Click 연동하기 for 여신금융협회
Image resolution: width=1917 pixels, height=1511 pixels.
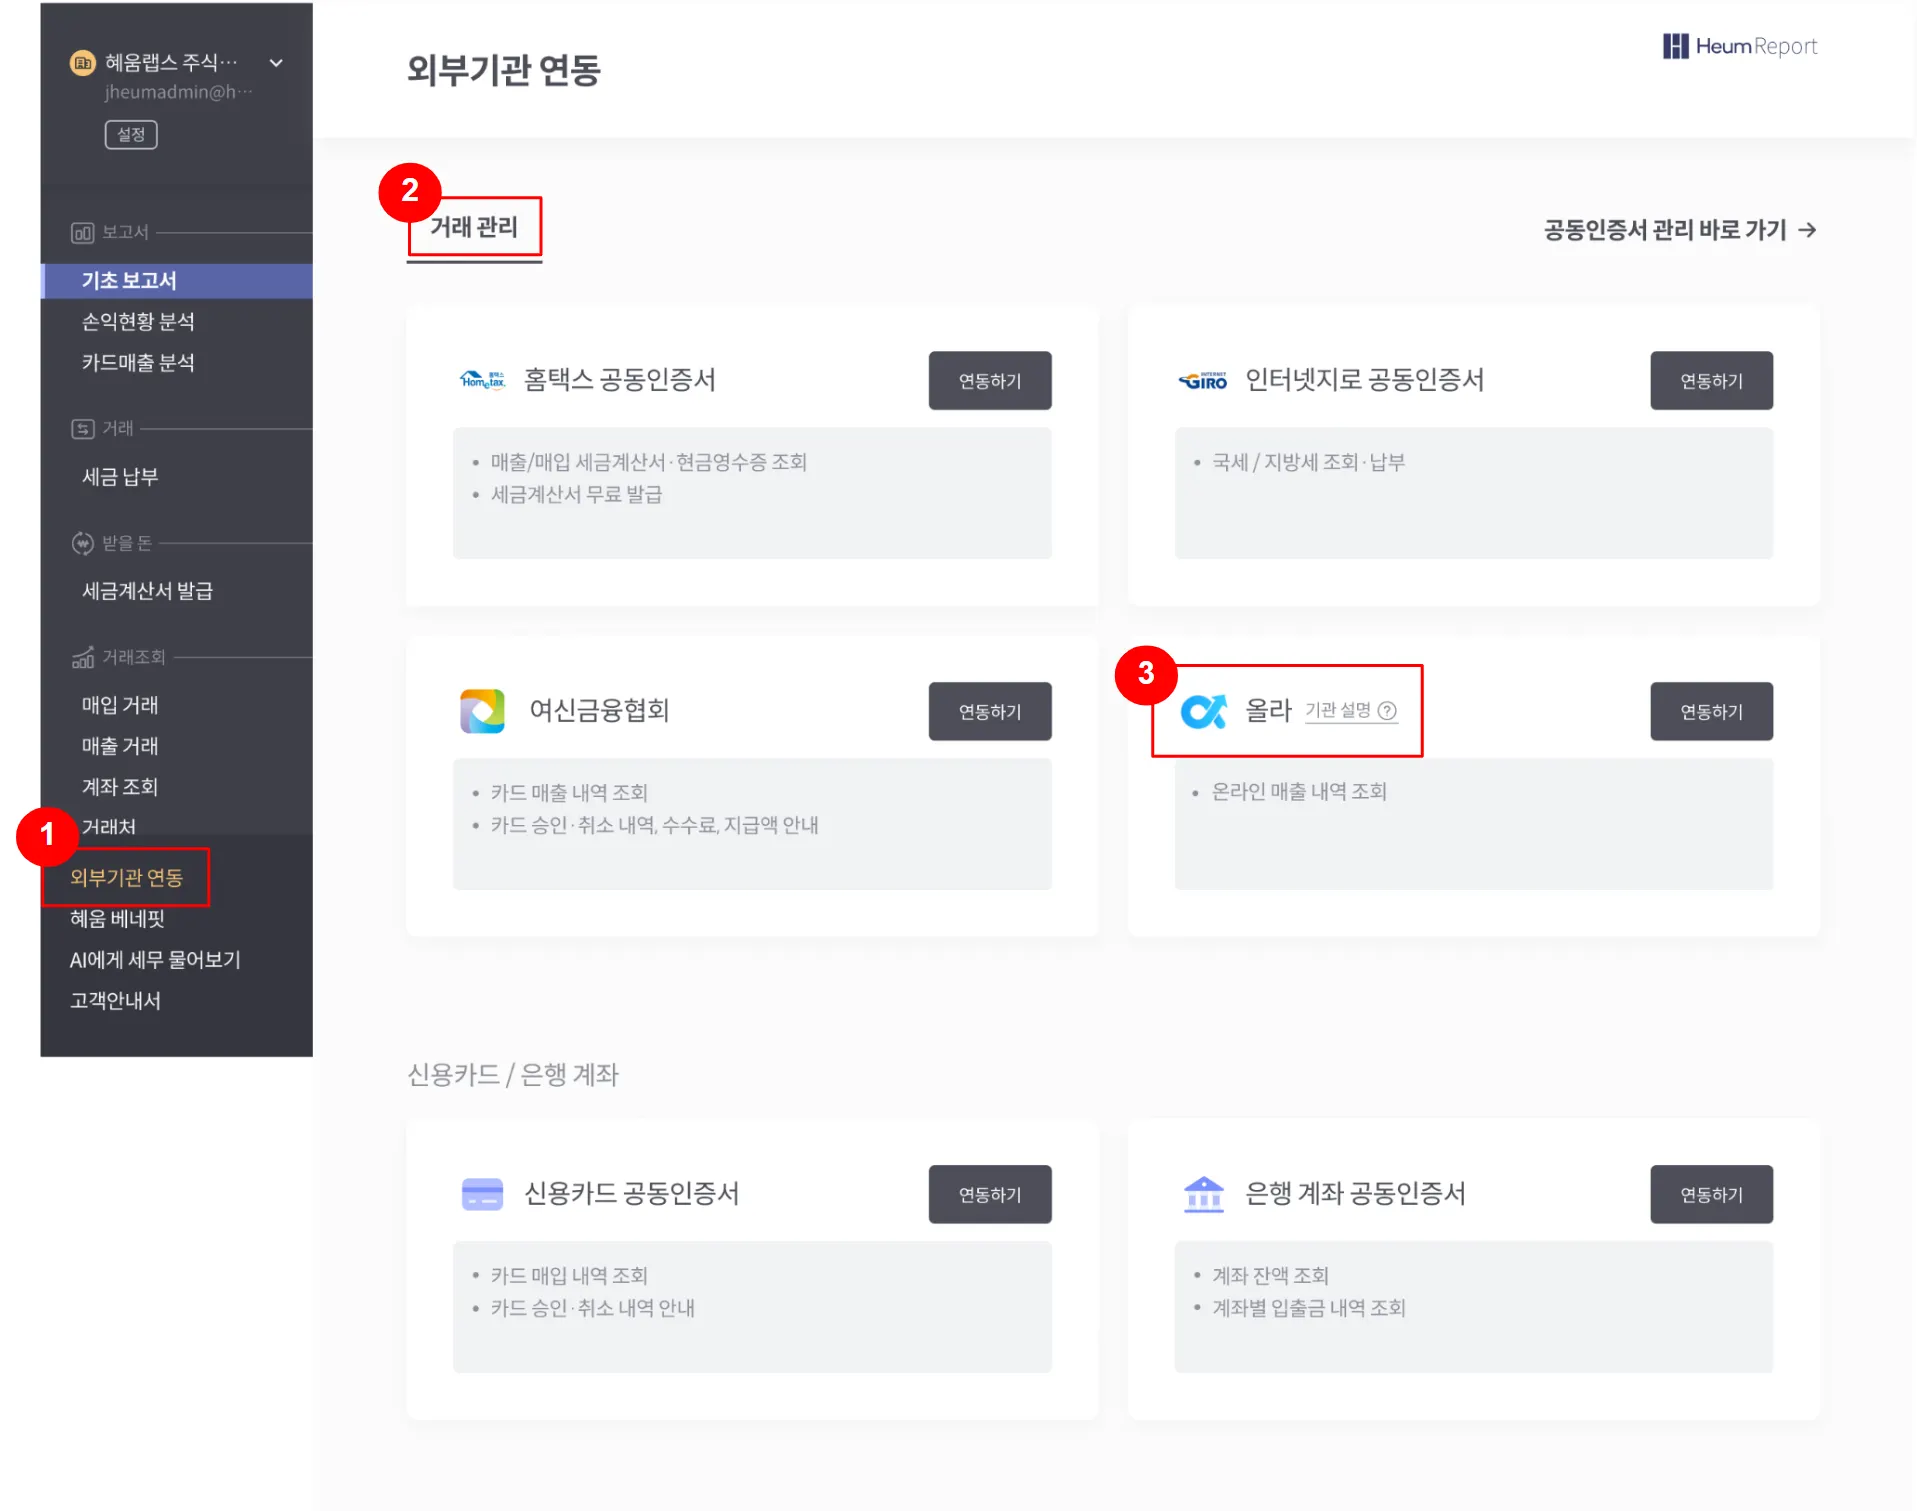[x=990, y=711]
